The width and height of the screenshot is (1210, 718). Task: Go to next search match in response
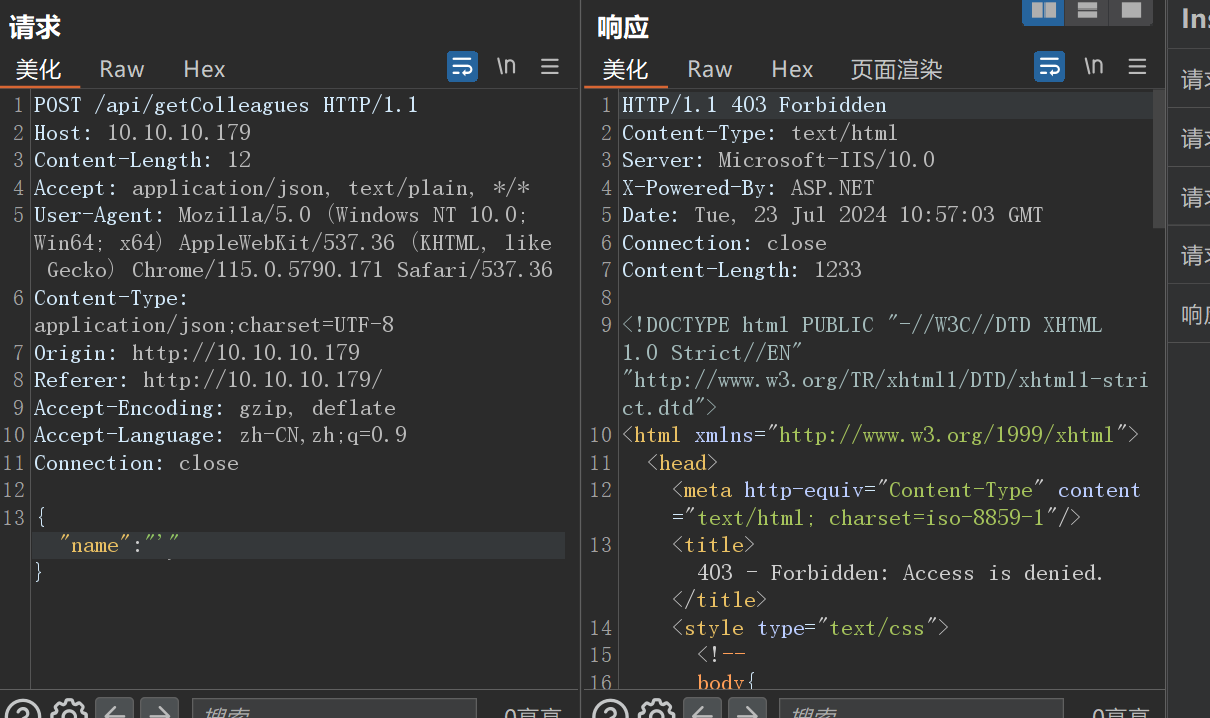click(747, 710)
